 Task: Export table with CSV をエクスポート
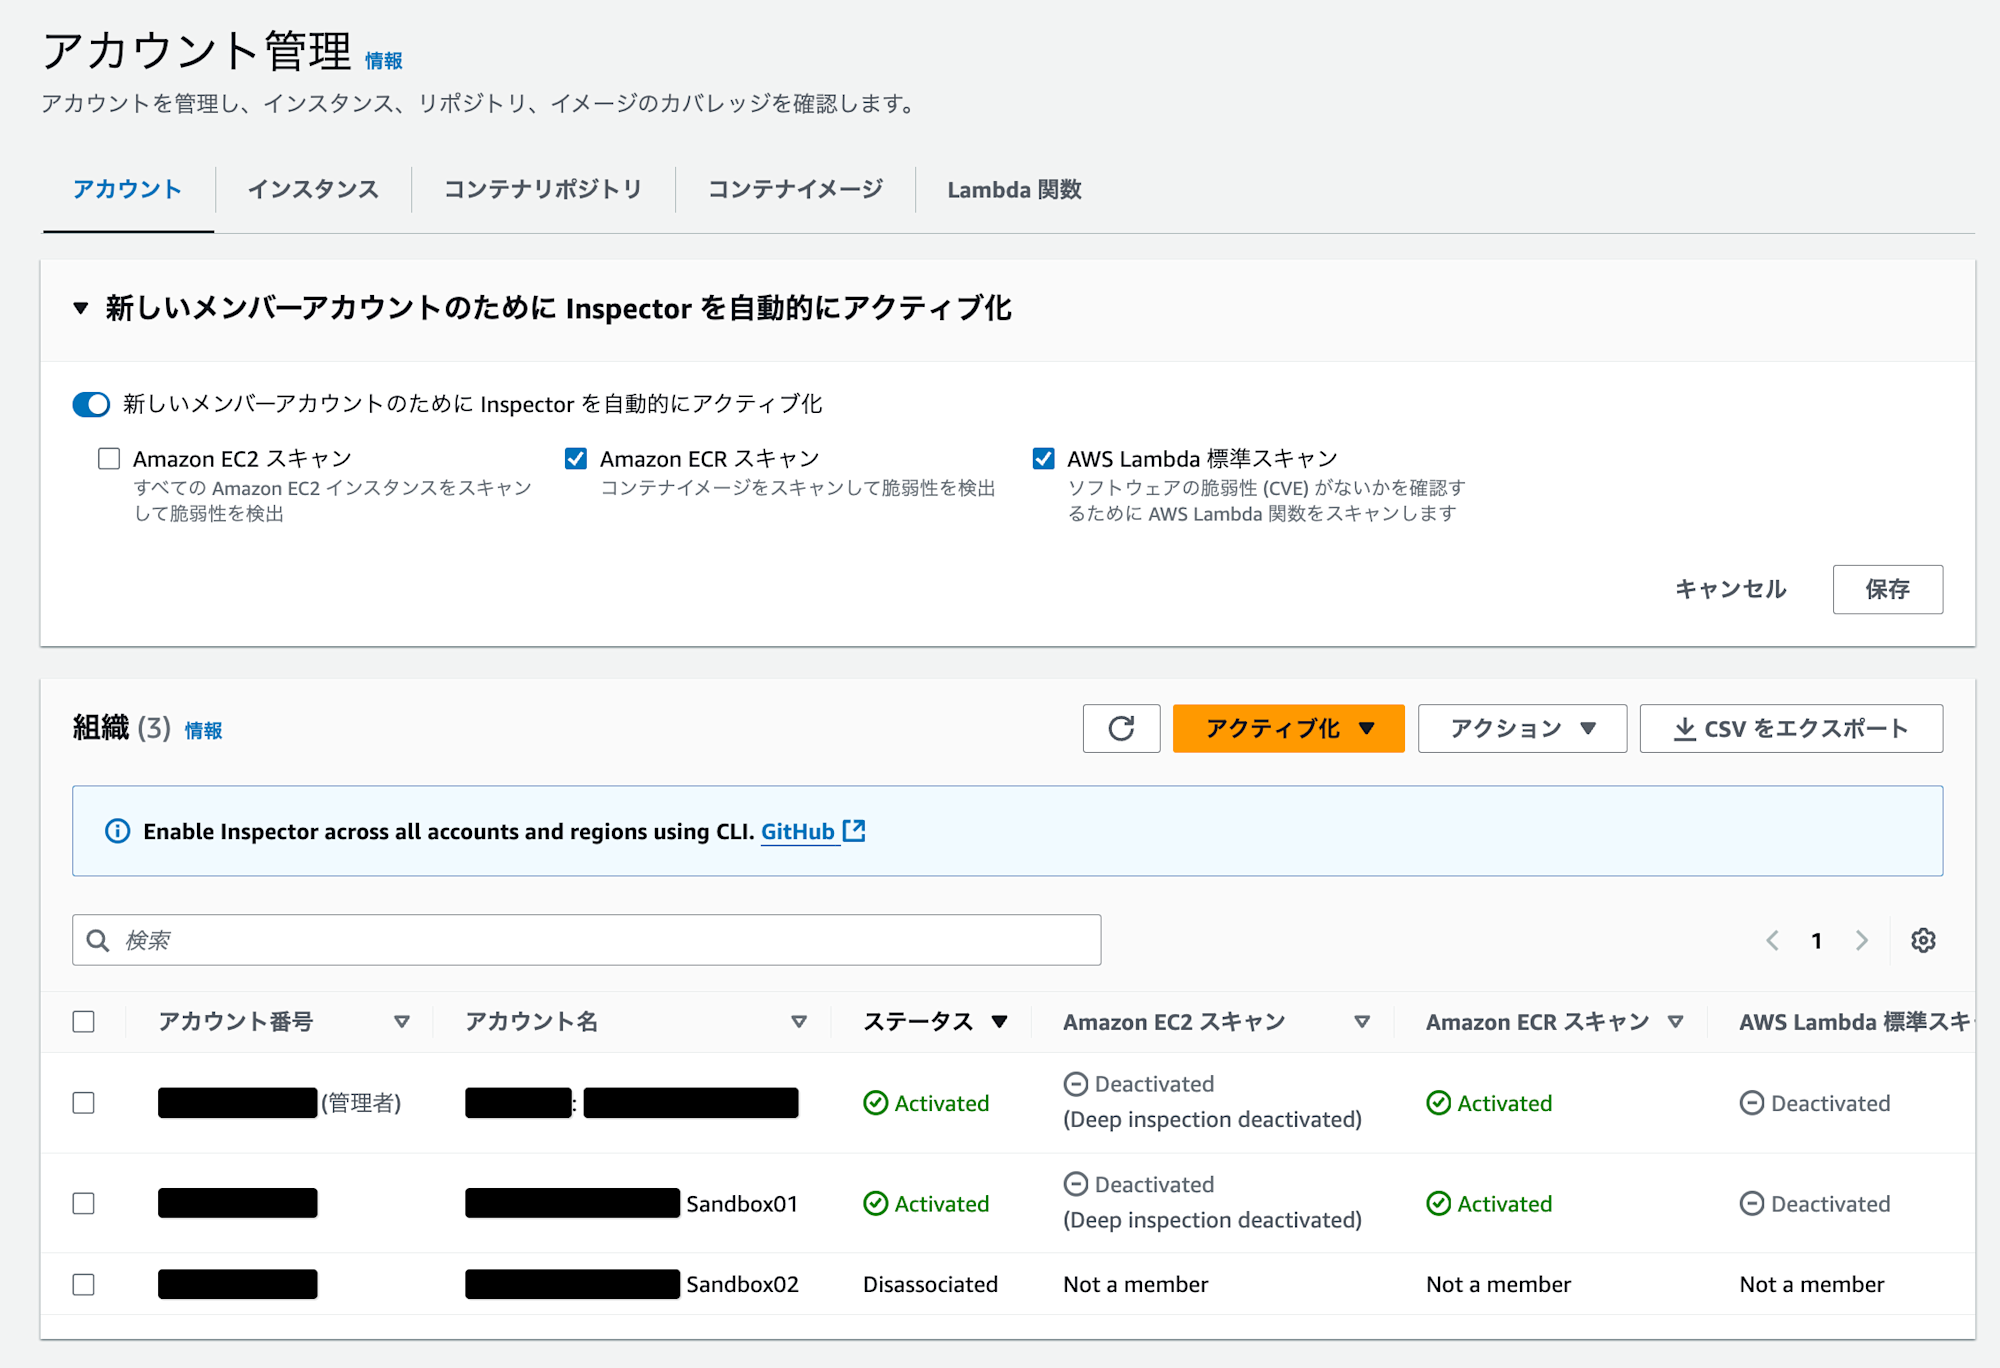(x=1791, y=728)
